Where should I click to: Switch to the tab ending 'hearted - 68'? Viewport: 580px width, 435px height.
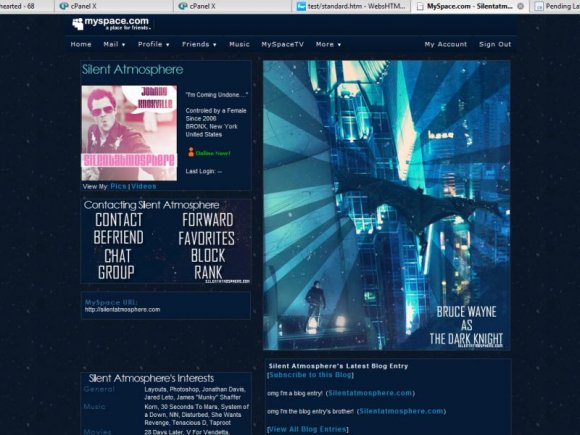(26, 6)
